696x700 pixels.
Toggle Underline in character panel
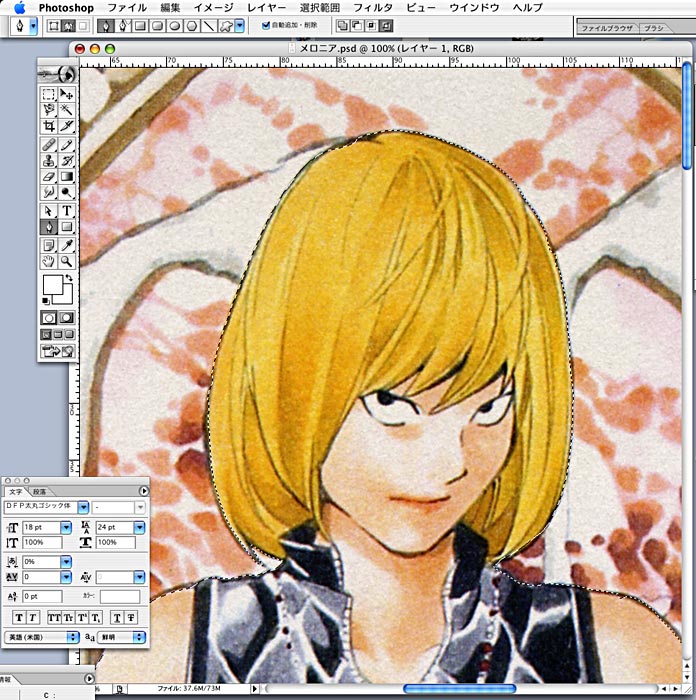click(x=117, y=618)
